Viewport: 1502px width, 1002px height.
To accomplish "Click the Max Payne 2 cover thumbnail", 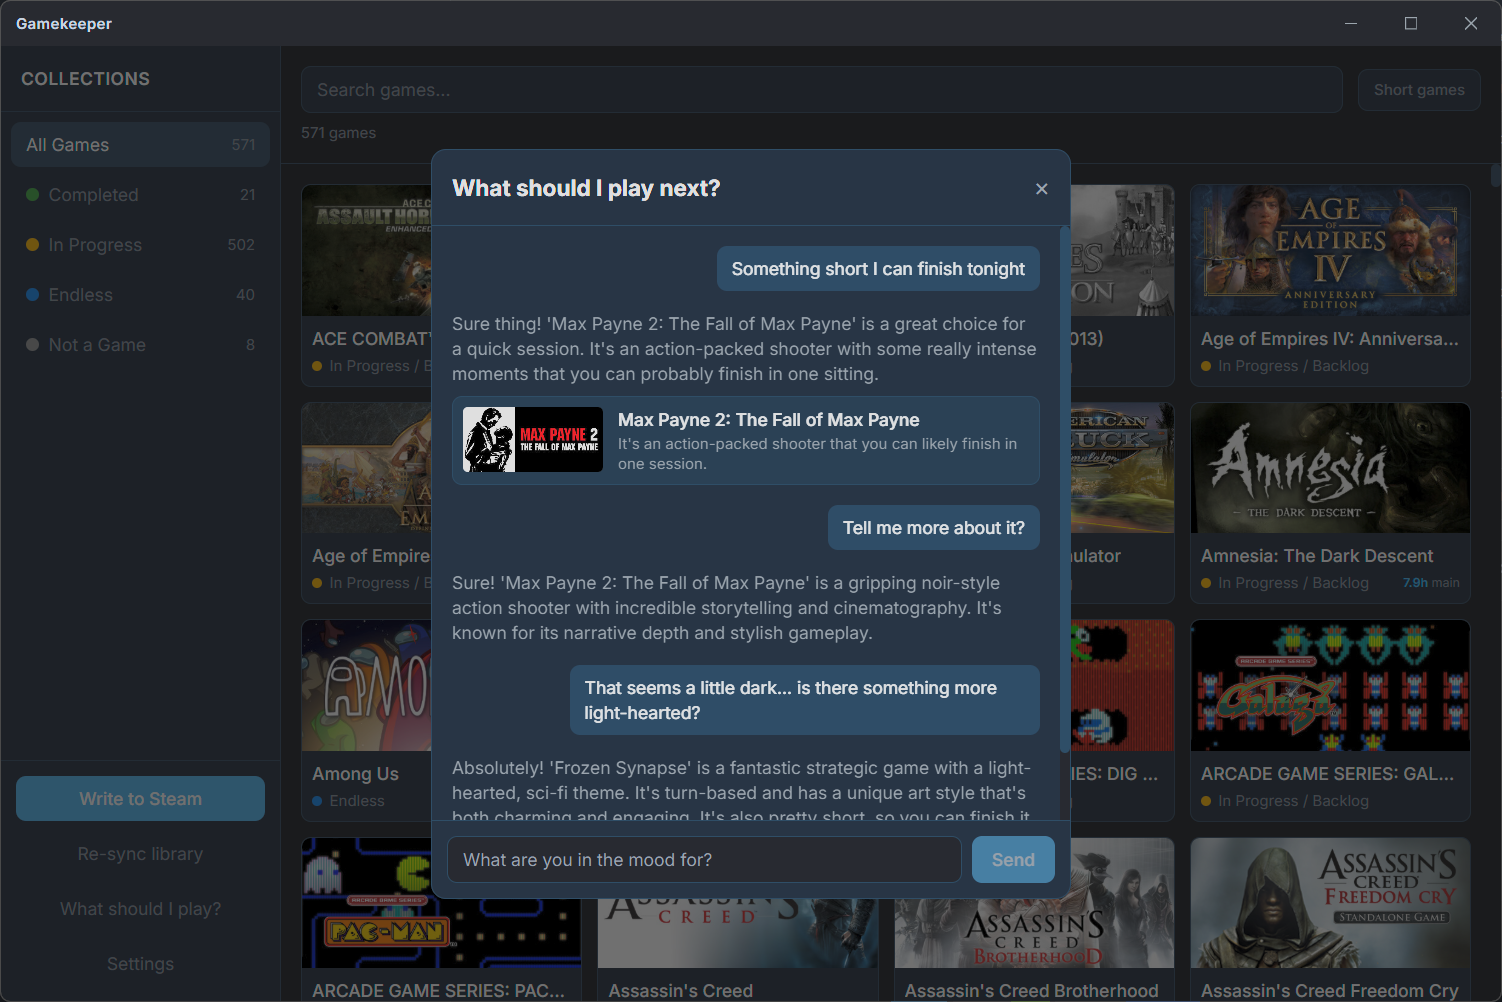I will pos(533,440).
